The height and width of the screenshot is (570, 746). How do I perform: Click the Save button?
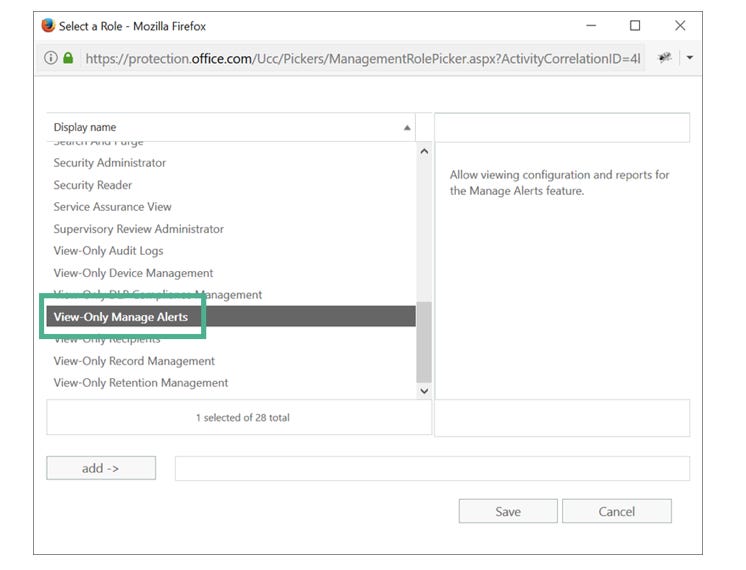tap(508, 511)
